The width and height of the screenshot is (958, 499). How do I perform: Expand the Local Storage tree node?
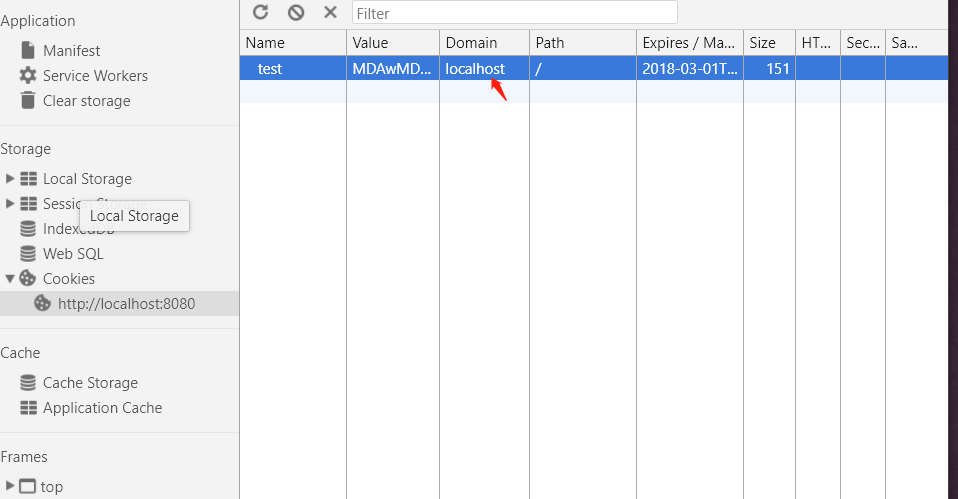pos(10,179)
